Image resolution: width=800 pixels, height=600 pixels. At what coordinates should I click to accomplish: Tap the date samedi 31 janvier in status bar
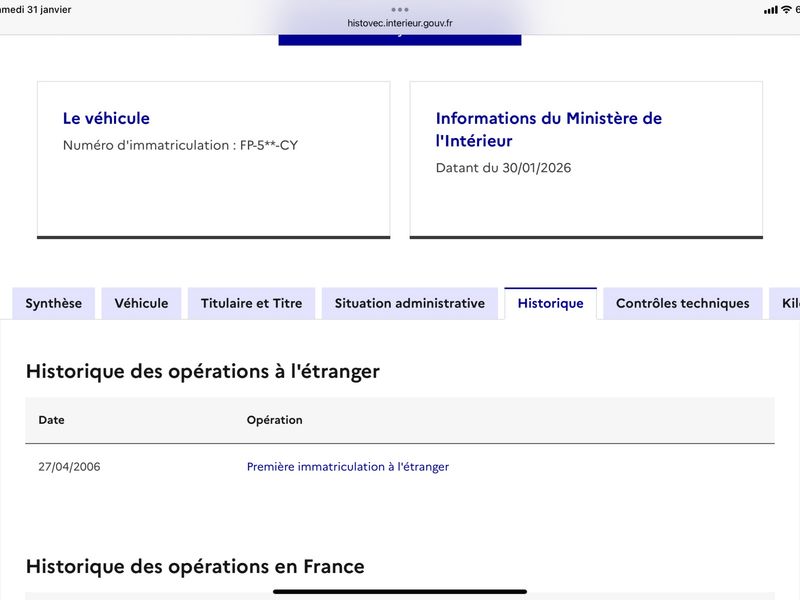36,10
